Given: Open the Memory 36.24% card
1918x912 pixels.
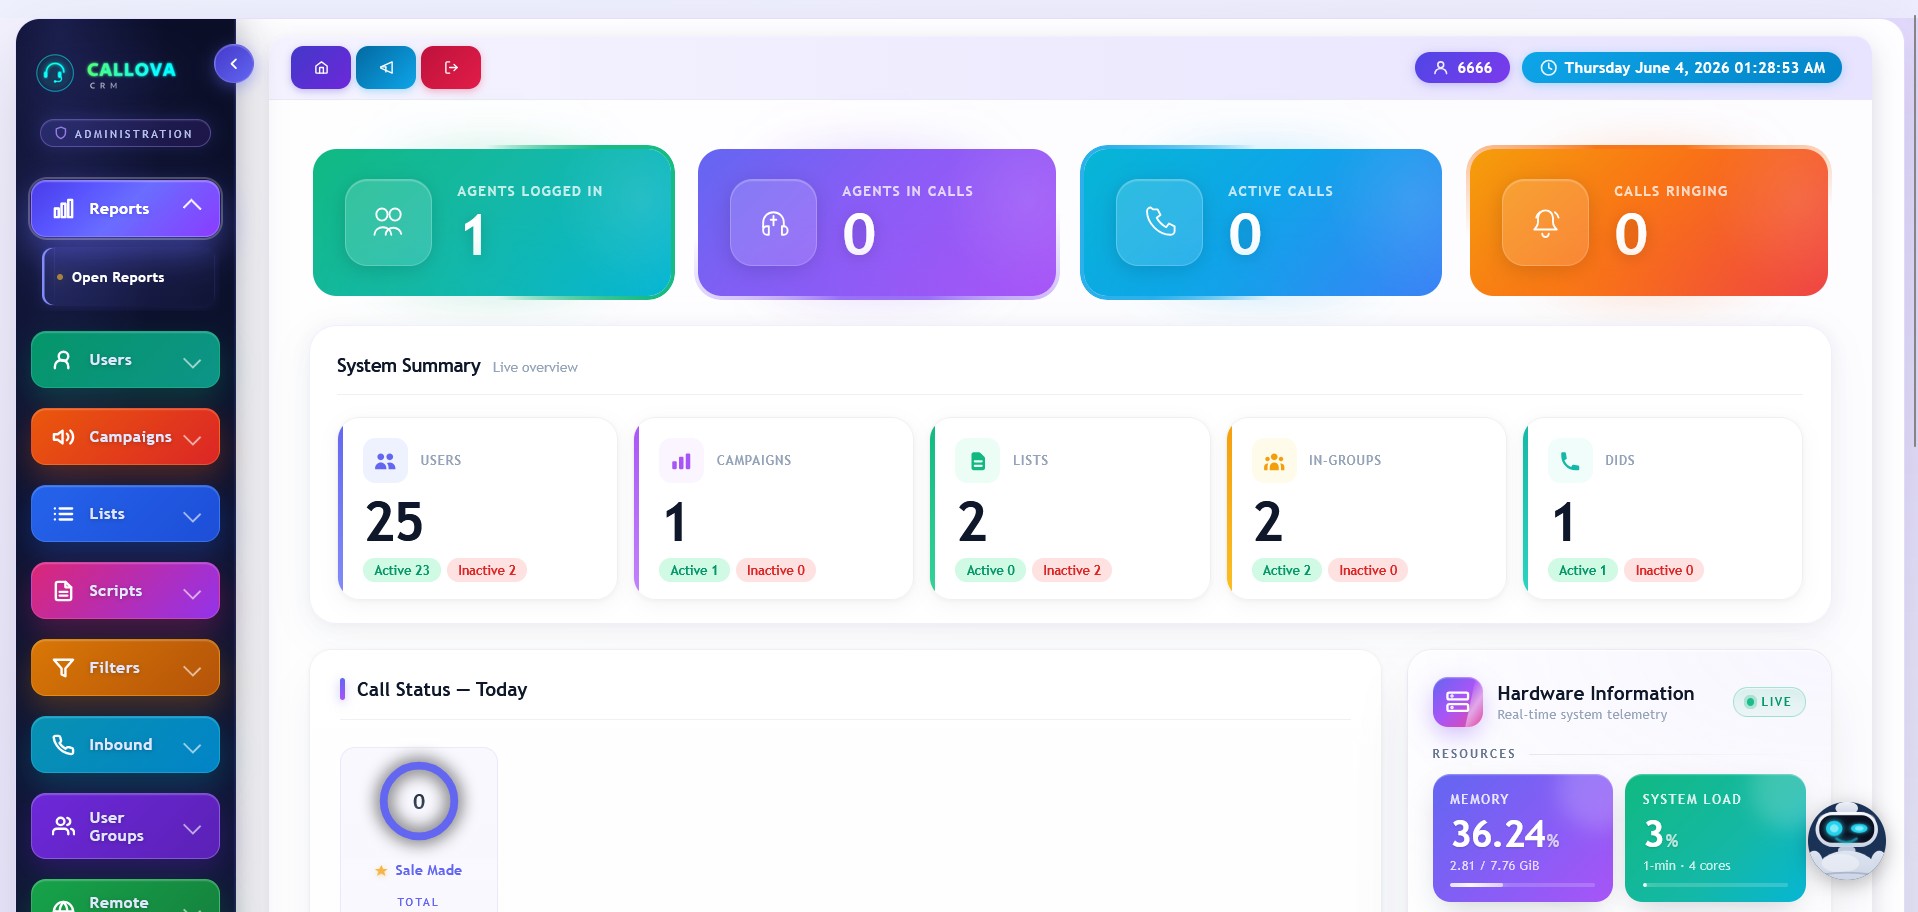Looking at the screenshot, I should pos(1523,838).
